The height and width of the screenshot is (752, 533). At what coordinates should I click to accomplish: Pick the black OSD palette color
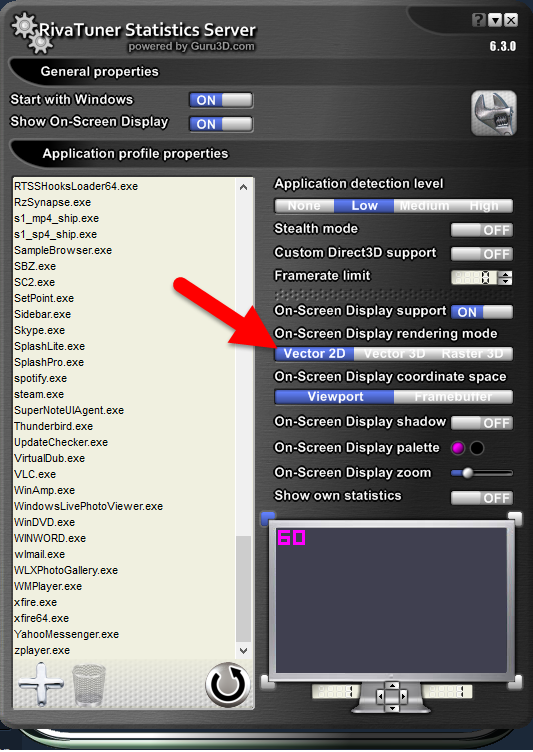coord(477,448)
